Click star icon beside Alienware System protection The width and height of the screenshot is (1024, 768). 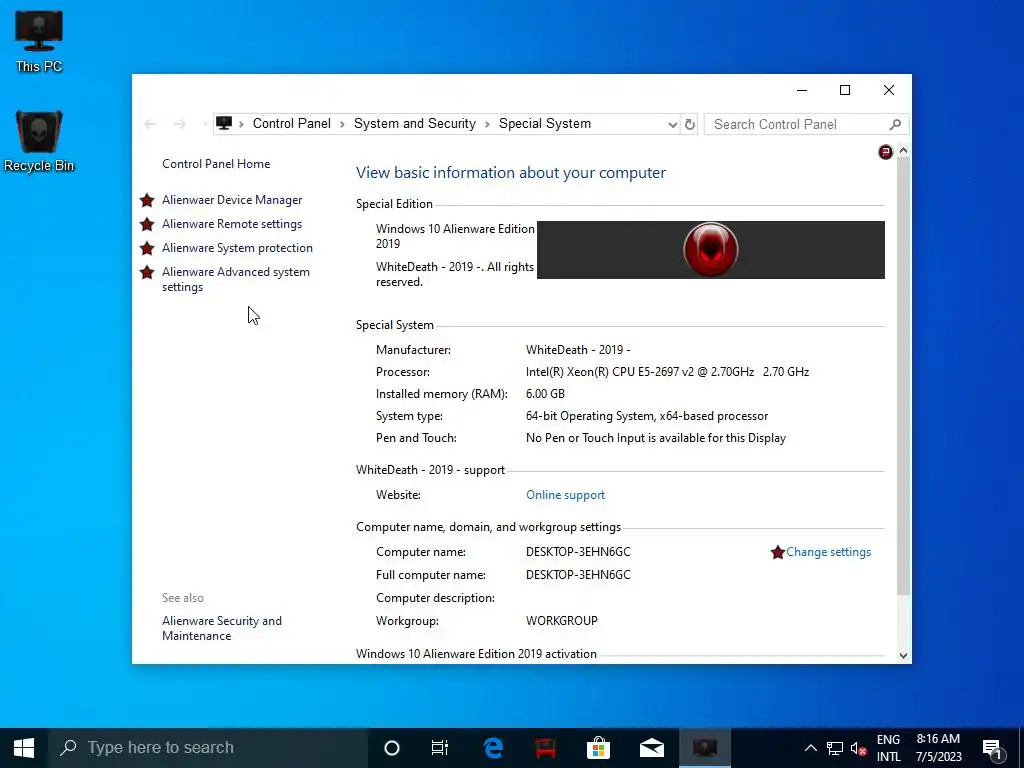[x=147, y=248]
